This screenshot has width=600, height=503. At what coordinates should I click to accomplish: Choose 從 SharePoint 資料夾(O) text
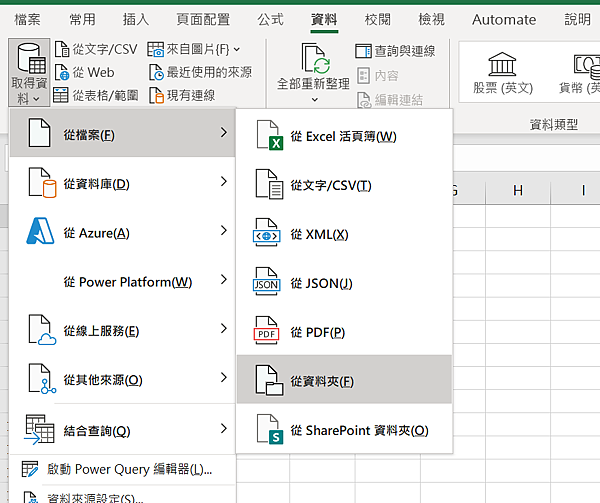(x=359, y=431)
